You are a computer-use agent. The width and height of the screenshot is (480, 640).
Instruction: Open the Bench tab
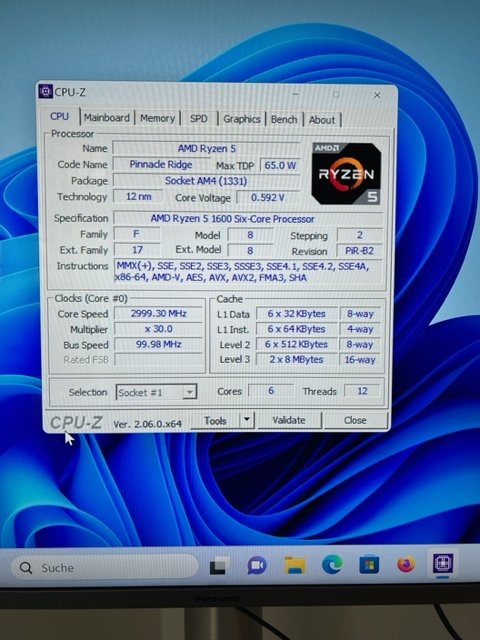[x=284, y=120]
